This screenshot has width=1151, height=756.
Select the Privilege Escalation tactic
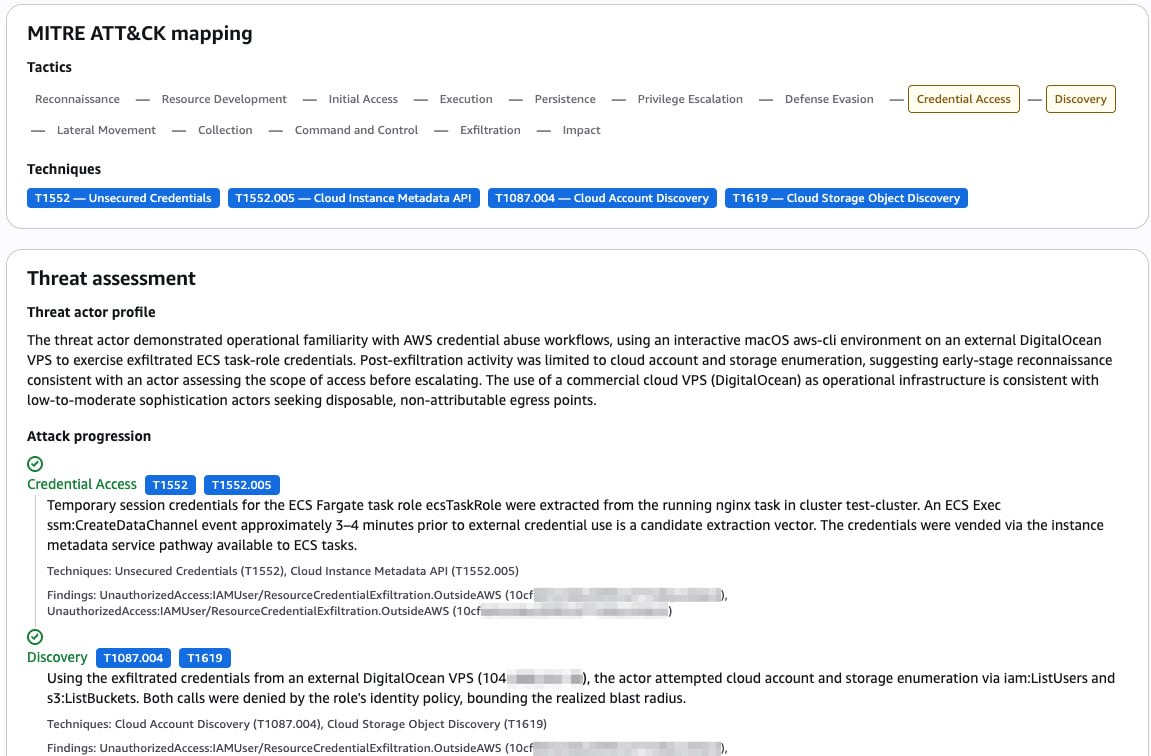pyautogui.click(x=690, y=99)
